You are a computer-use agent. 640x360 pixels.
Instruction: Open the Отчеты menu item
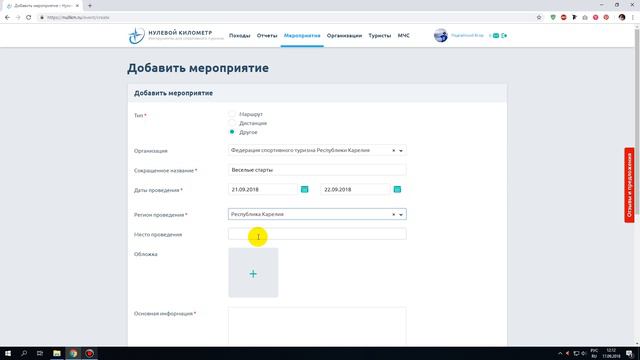267,36
